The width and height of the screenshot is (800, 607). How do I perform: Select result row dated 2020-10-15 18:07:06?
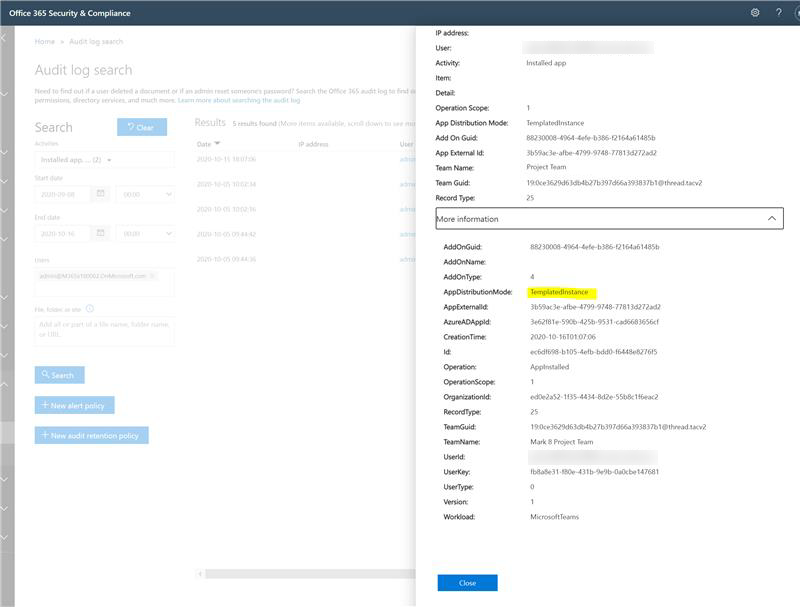click(305, 159)
